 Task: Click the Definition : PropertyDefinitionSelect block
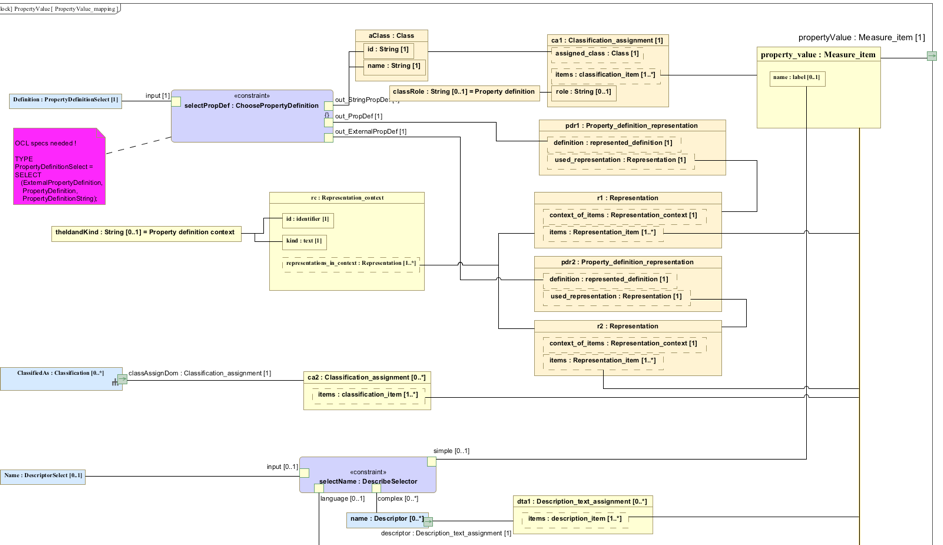(66, 100)
